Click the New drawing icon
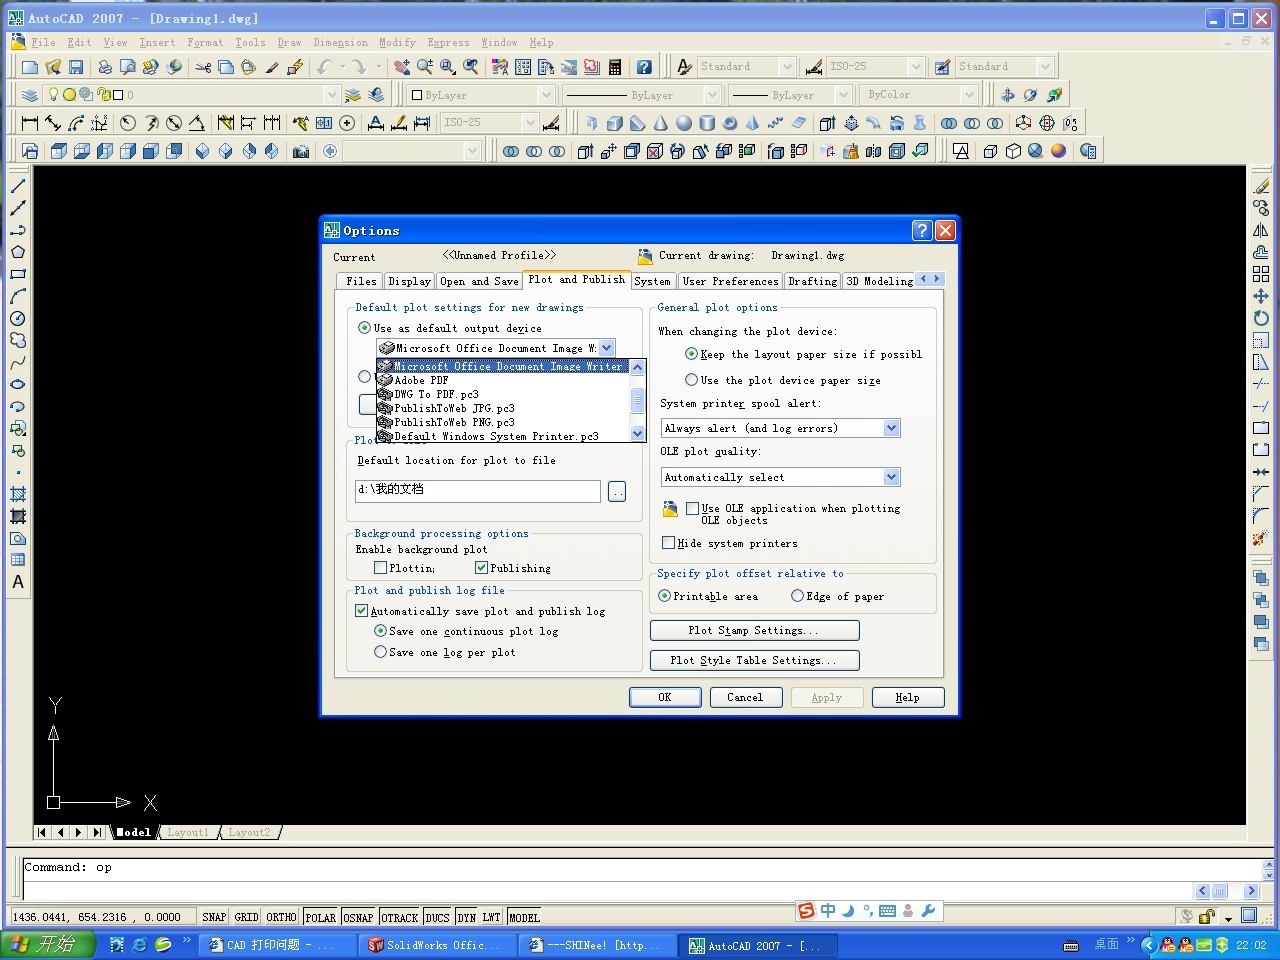This screenshot has height=960, width=1280. pos(30,67)
